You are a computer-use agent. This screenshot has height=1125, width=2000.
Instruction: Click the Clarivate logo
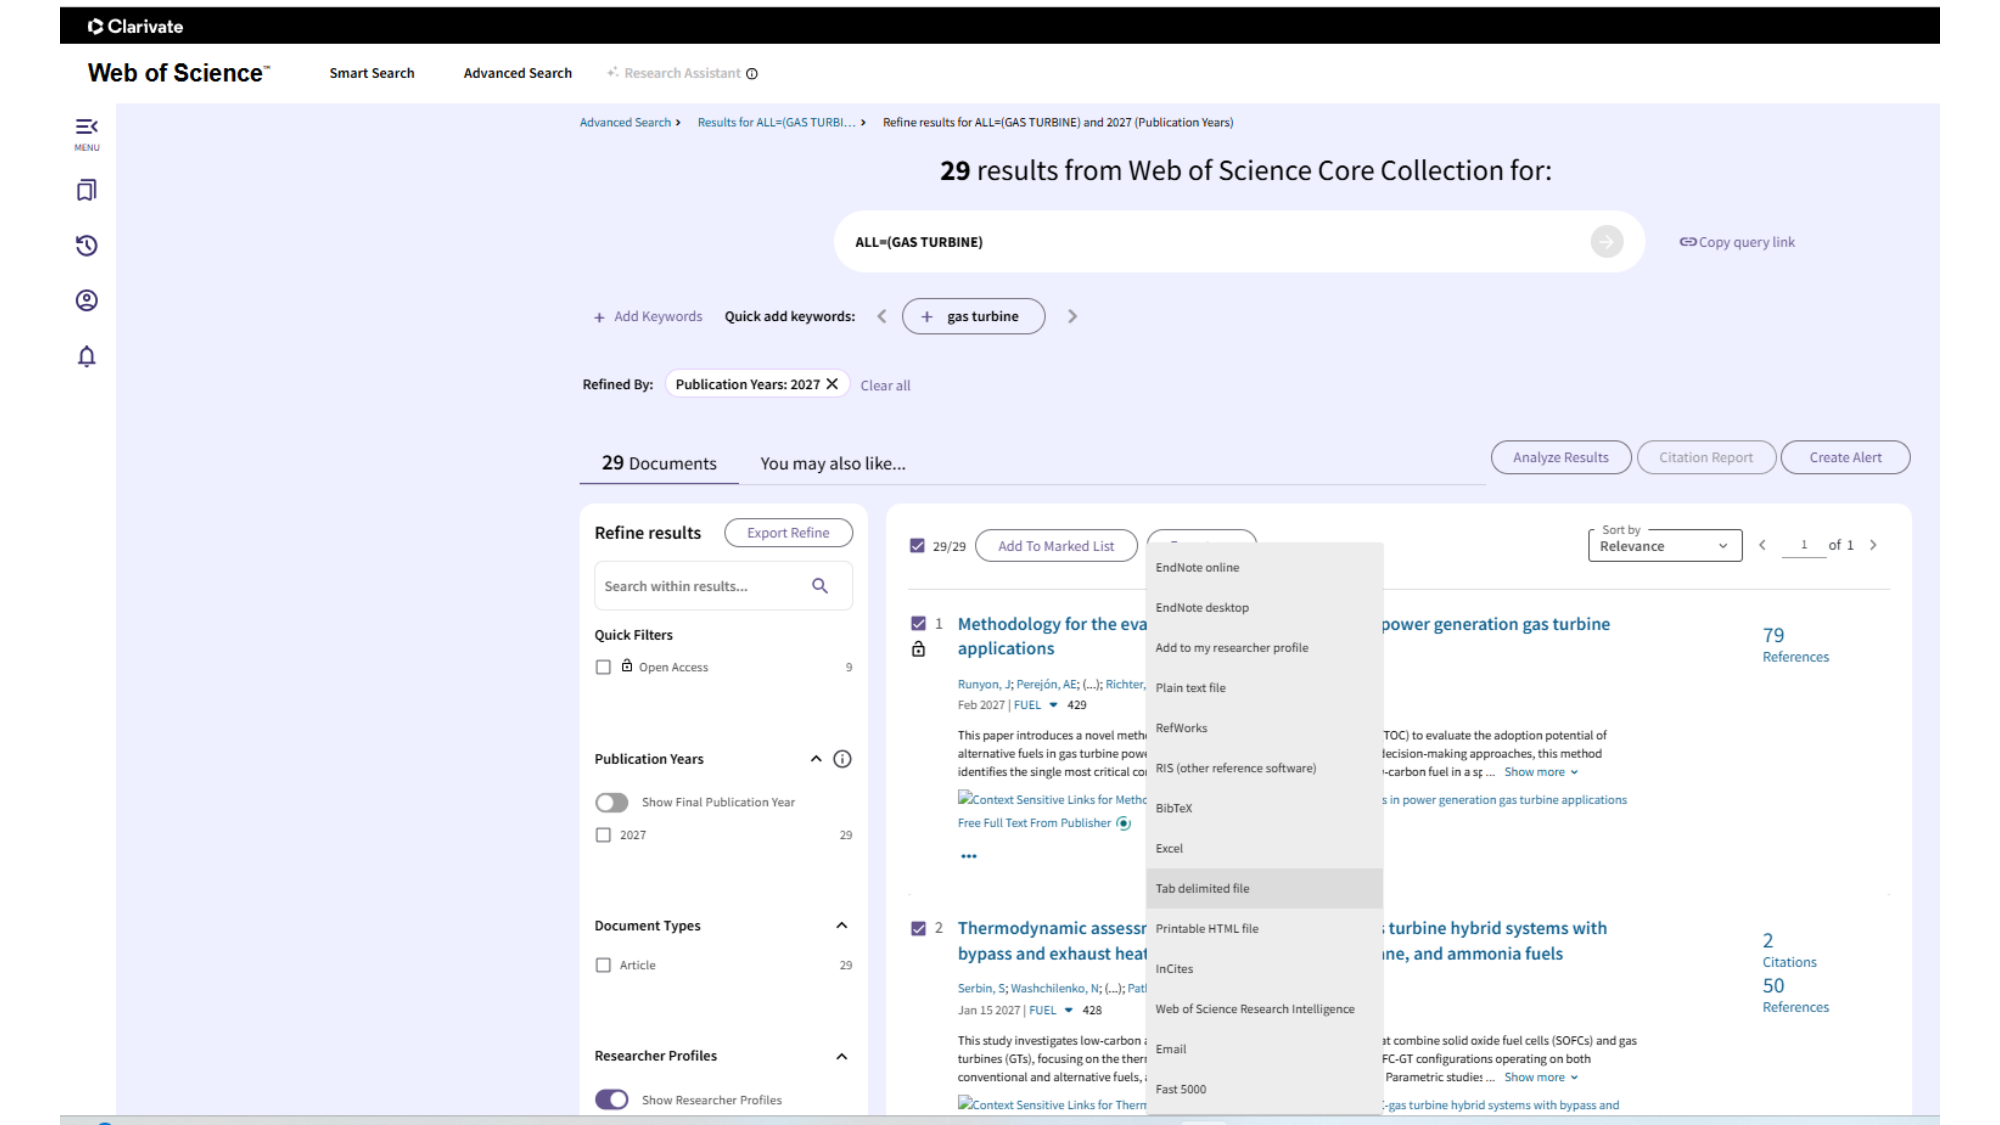(135, 26)
